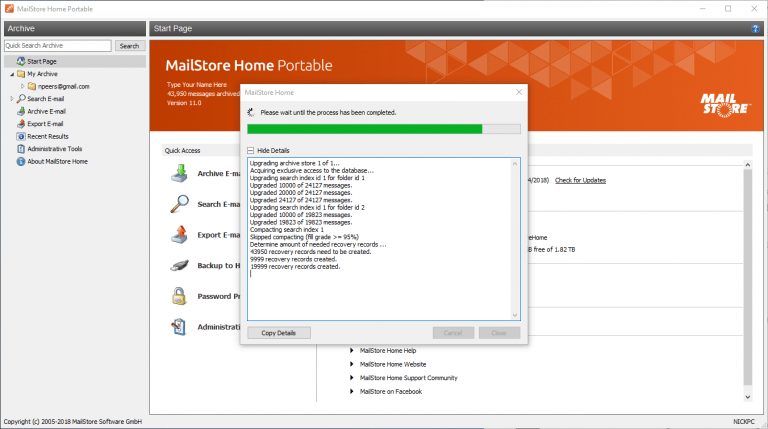
Task: Click the MailStore app icon in title bar
Action: pyautogui.click(x=9, y=9)
